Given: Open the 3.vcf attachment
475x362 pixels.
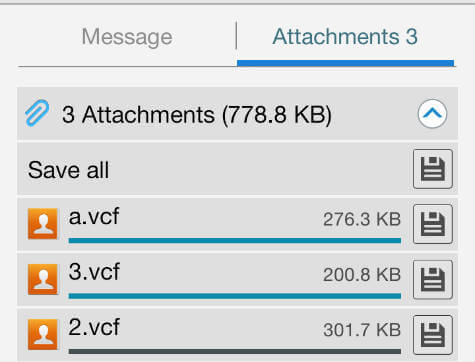Looking at the screenshot, I should point(94,272).
